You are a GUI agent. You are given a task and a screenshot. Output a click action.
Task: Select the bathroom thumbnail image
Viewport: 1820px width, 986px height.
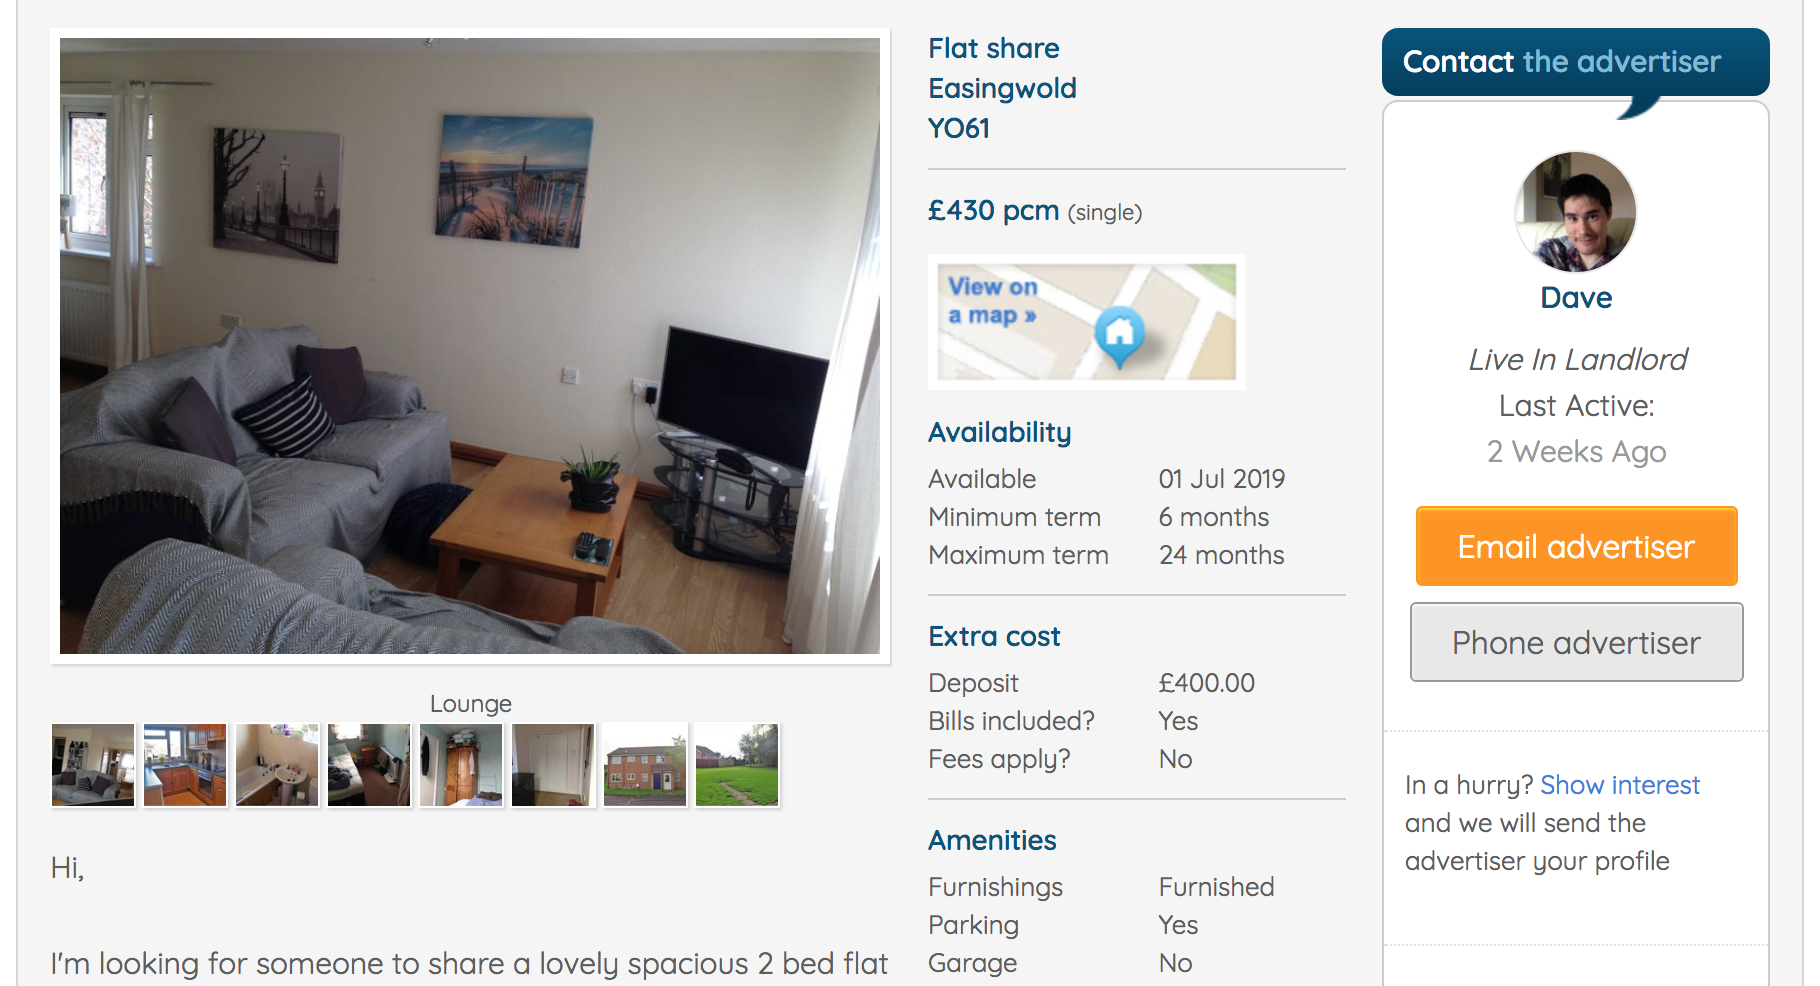[277, 765]
